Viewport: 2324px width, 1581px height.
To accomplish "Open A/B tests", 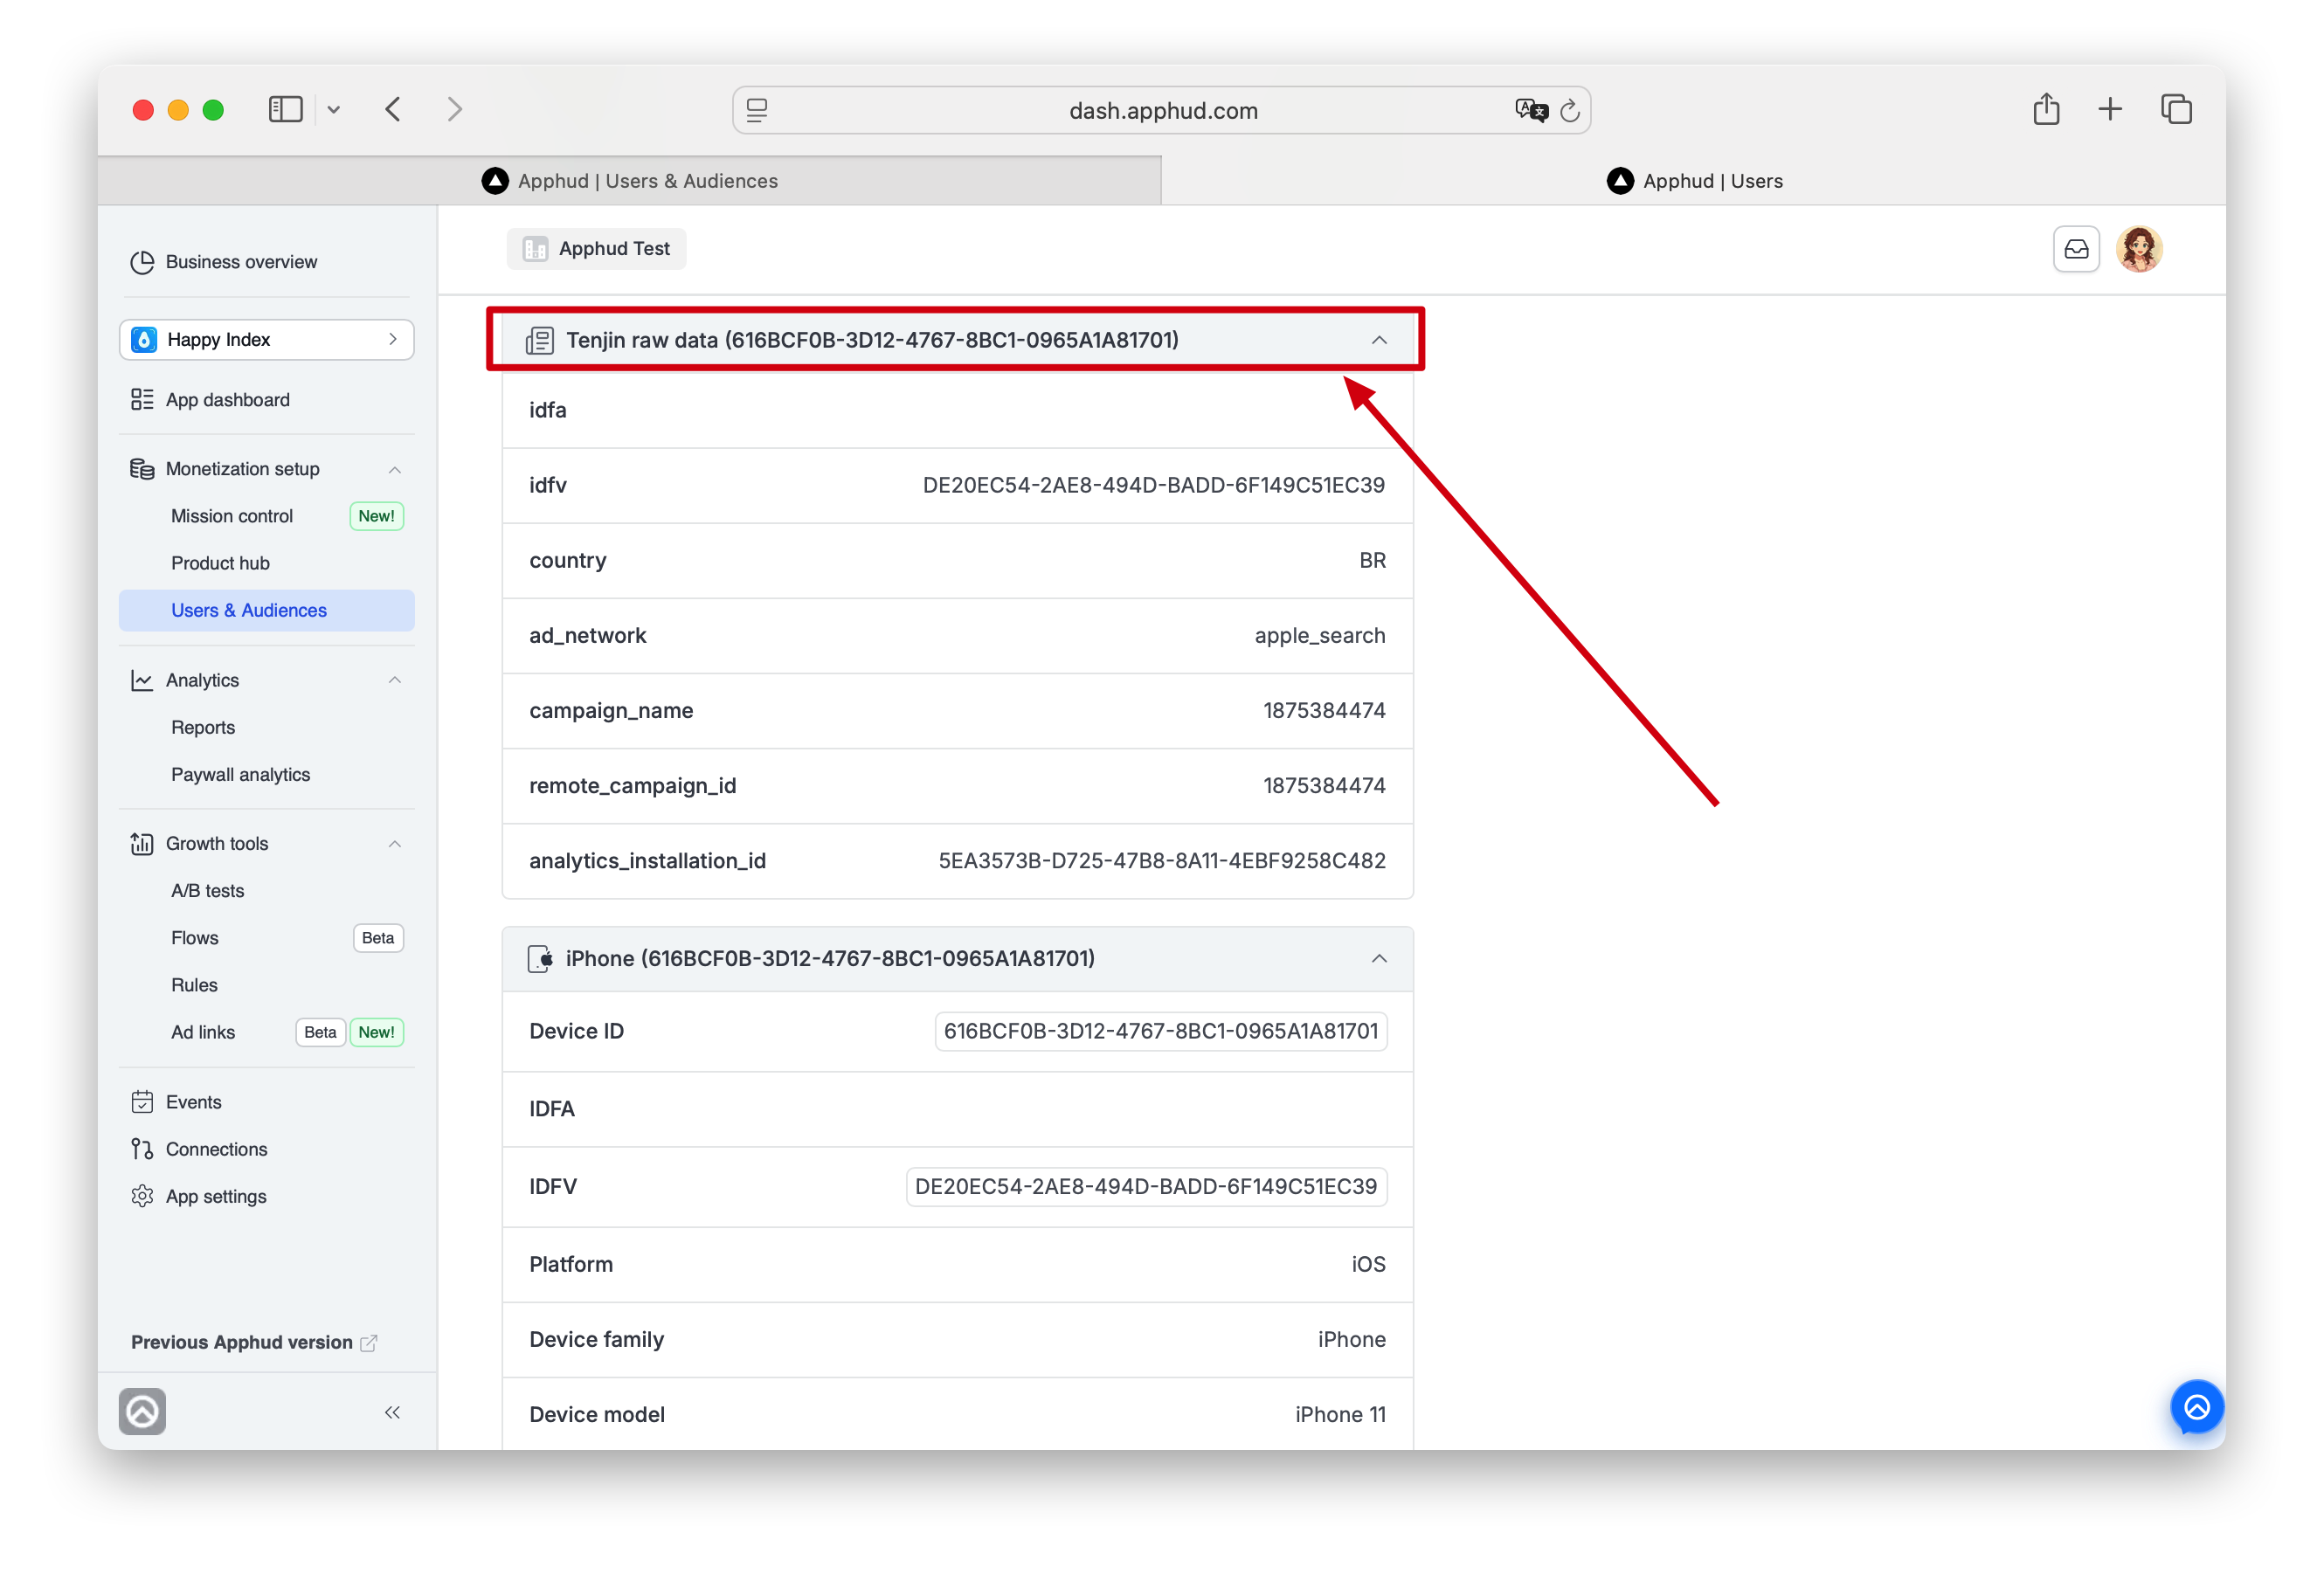I will (x=207, y=891).
